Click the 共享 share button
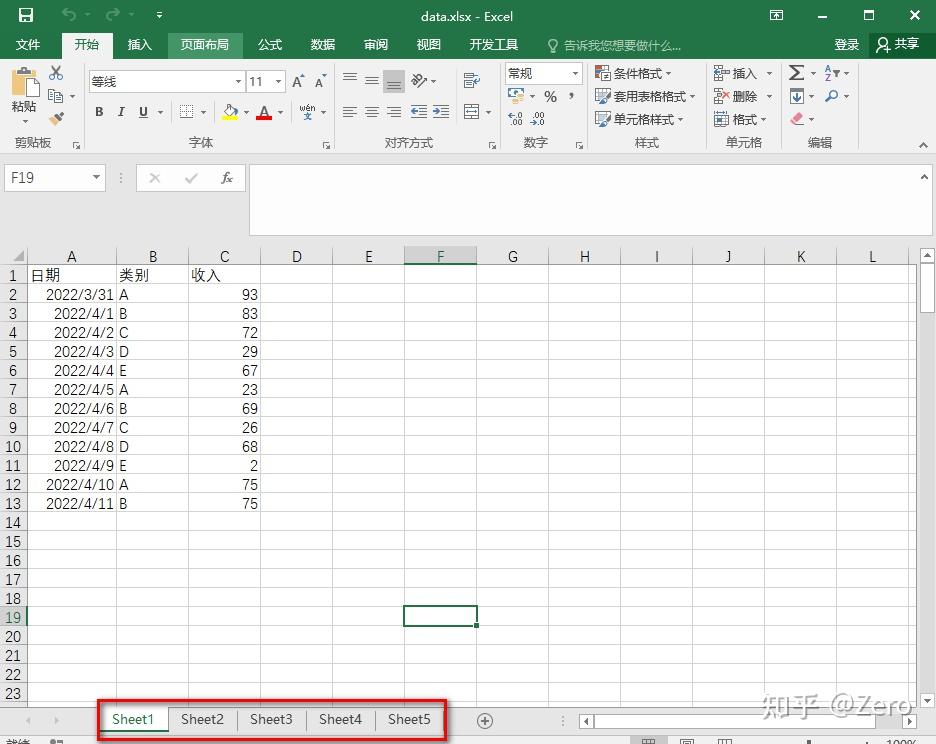Viewport: 936px width, 744px height. click(898, 45)
